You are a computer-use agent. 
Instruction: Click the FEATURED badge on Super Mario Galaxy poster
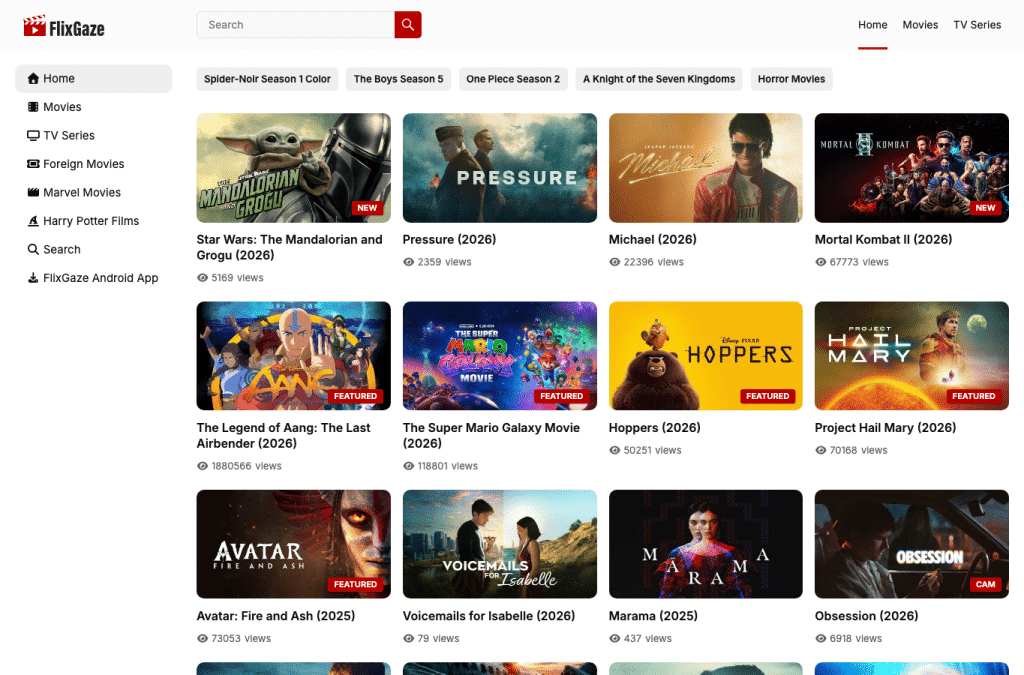coord(562,396)
